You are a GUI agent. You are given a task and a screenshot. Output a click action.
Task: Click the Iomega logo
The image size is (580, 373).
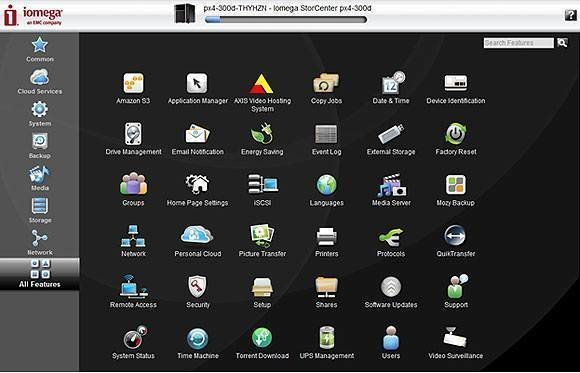33,16
